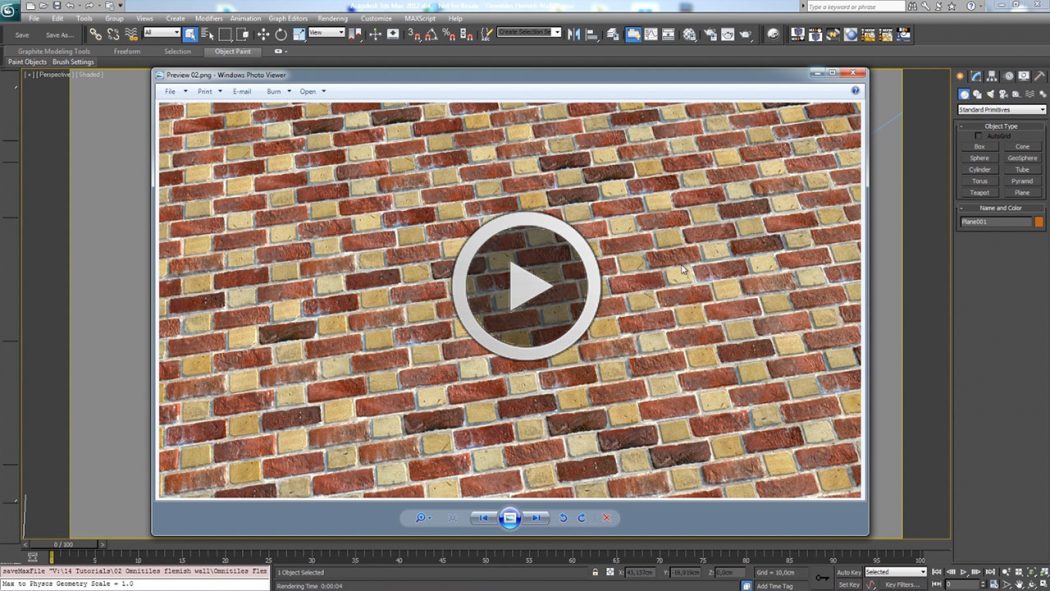The width and height of the screenshot is (1050, 591).
Task: Select the Move transform tool
Action: 263,34
